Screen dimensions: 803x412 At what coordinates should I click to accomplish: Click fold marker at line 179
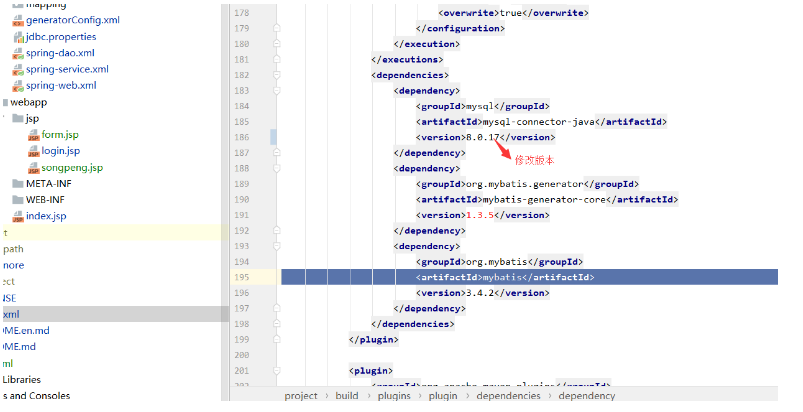pyautogui.click(x=277, y=28)
